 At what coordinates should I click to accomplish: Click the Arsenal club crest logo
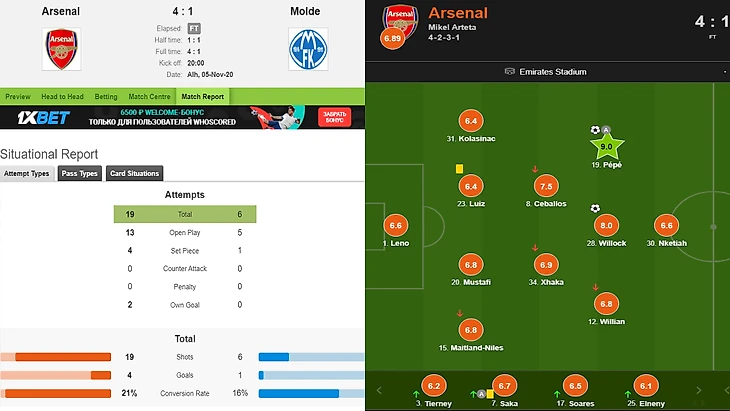coord(61,48)
